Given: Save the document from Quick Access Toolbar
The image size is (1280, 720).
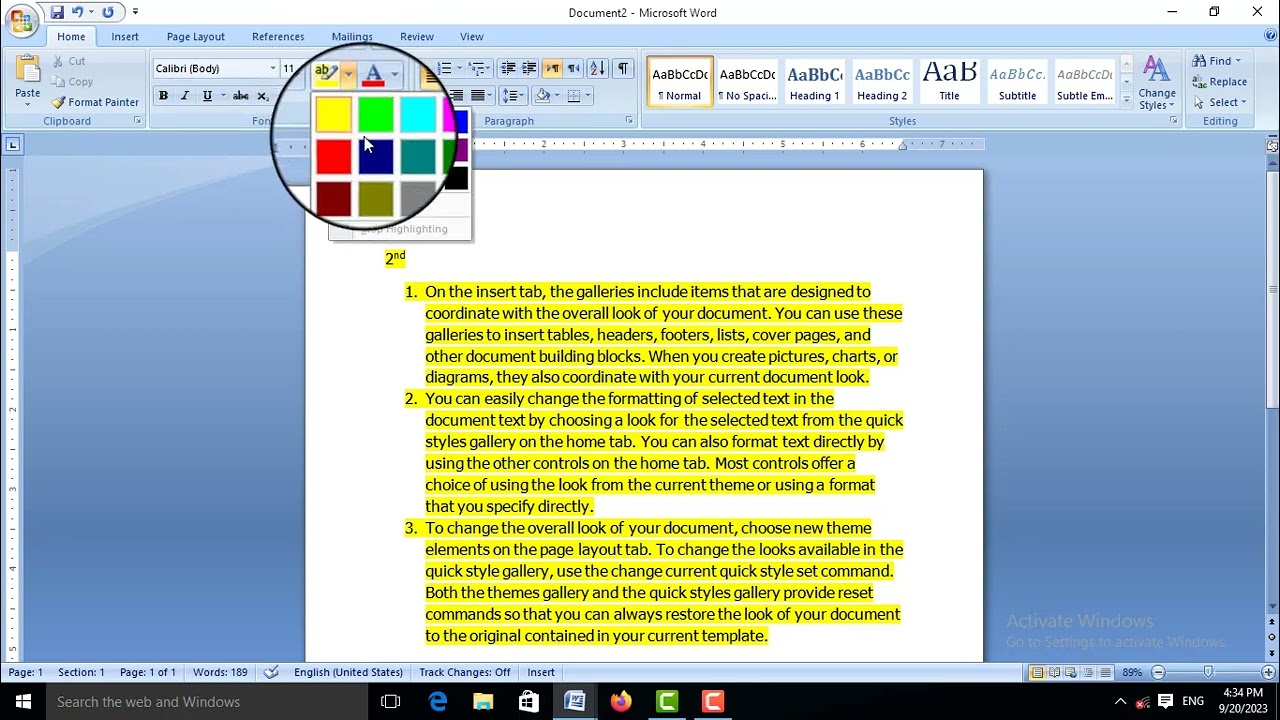Looking at the screenshot, I should tap(57, 12).
